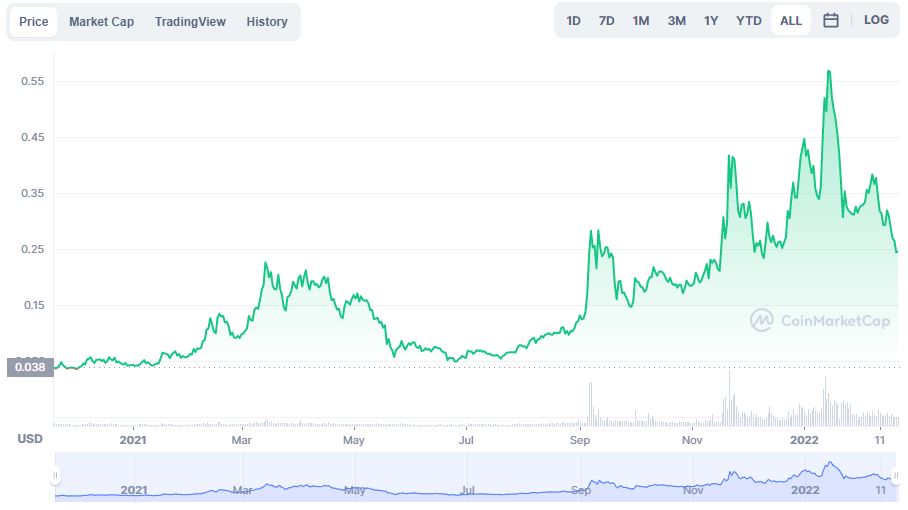Image resolution: width=908 pixels, height=510 pixels.
Task: Open the calendar date range picker
Action: tap(830, 20)
